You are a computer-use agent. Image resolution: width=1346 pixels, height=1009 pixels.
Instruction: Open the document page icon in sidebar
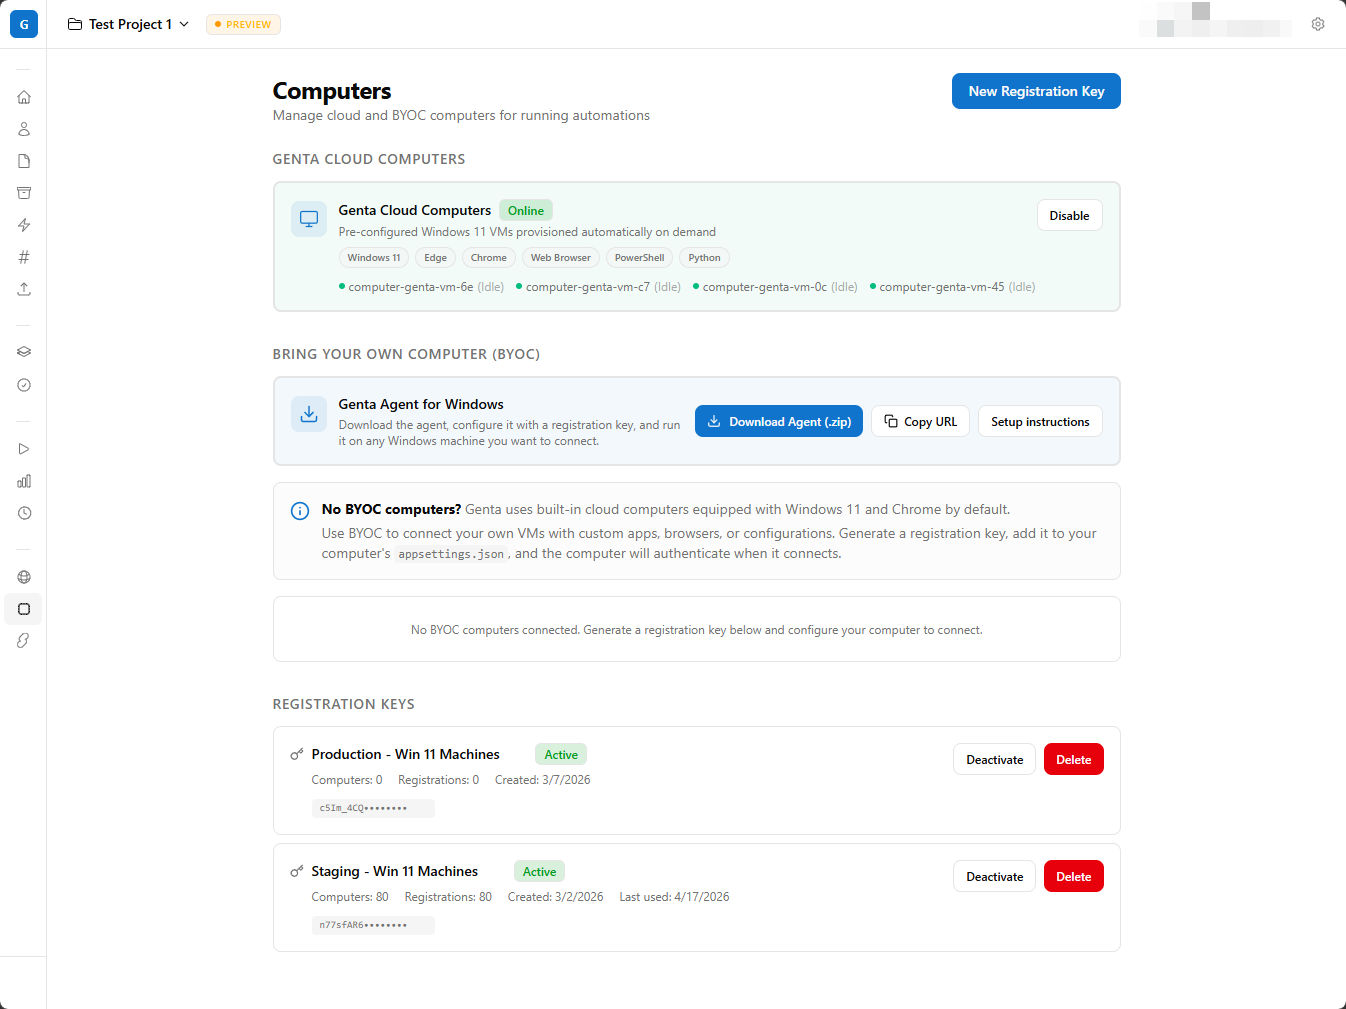[24, 161]
